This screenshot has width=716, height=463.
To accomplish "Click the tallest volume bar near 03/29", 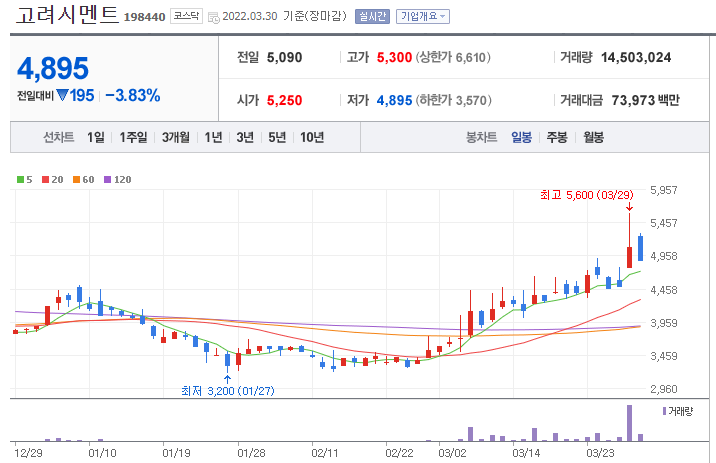I will pyautogui.click(x=630, y=423).
